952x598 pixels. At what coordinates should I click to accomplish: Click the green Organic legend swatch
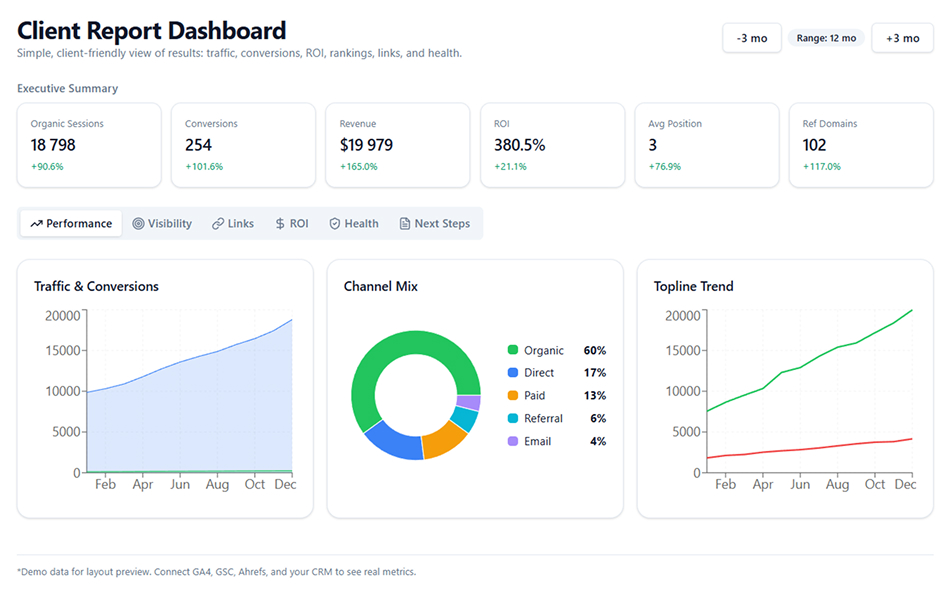513,350
